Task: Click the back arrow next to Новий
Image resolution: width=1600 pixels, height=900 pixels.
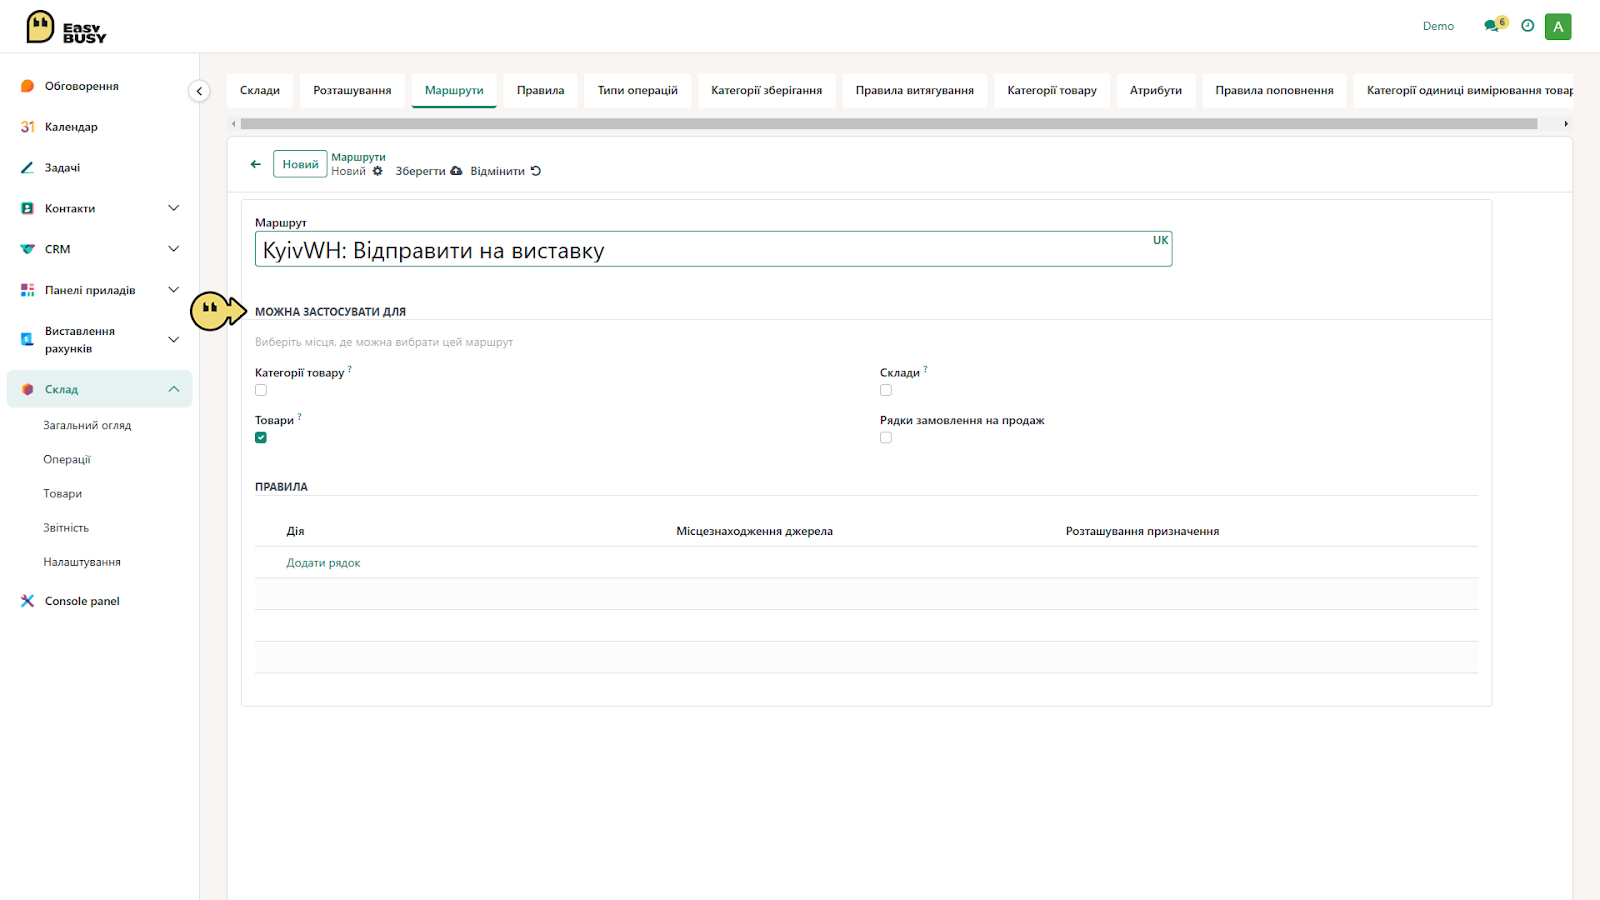Action: [x=256, y=164]
